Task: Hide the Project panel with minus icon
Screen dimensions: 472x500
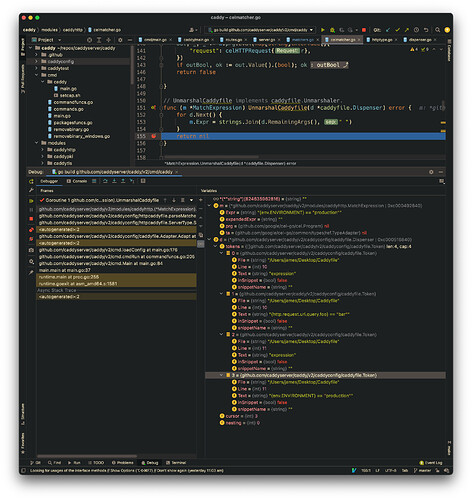Action: (x=130, y=40)
